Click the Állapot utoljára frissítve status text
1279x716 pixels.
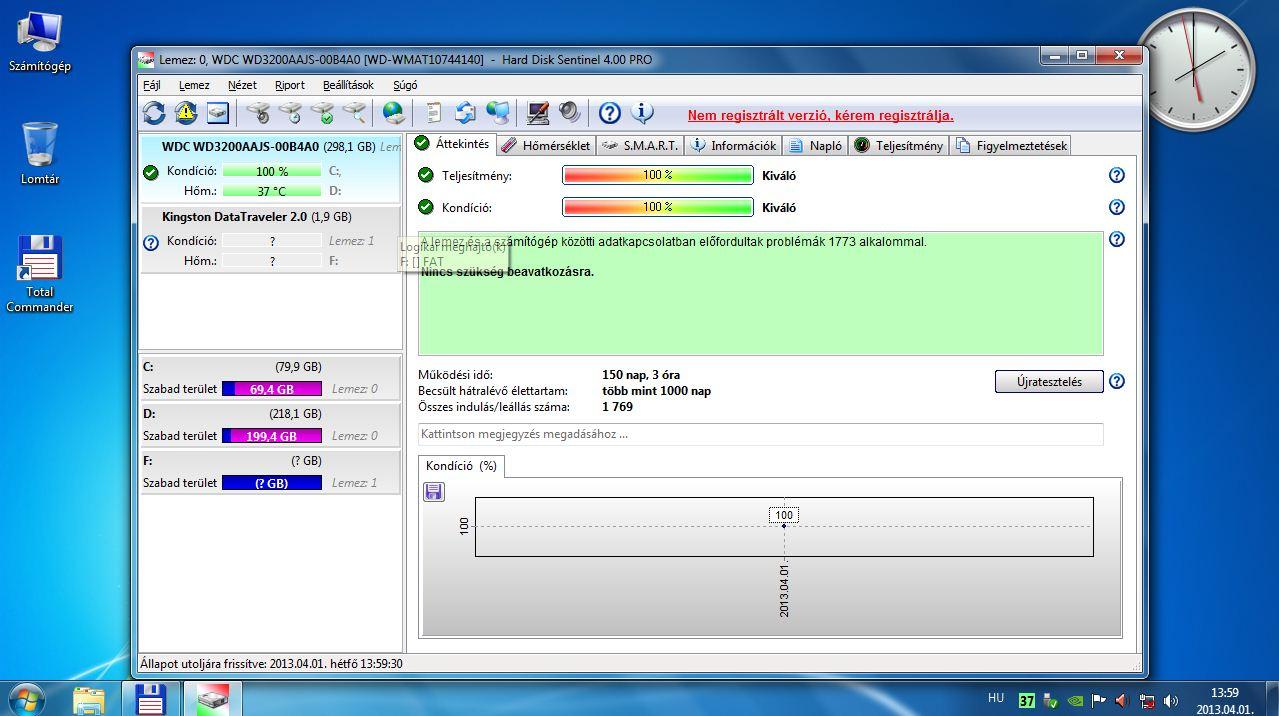click(271, 663)
